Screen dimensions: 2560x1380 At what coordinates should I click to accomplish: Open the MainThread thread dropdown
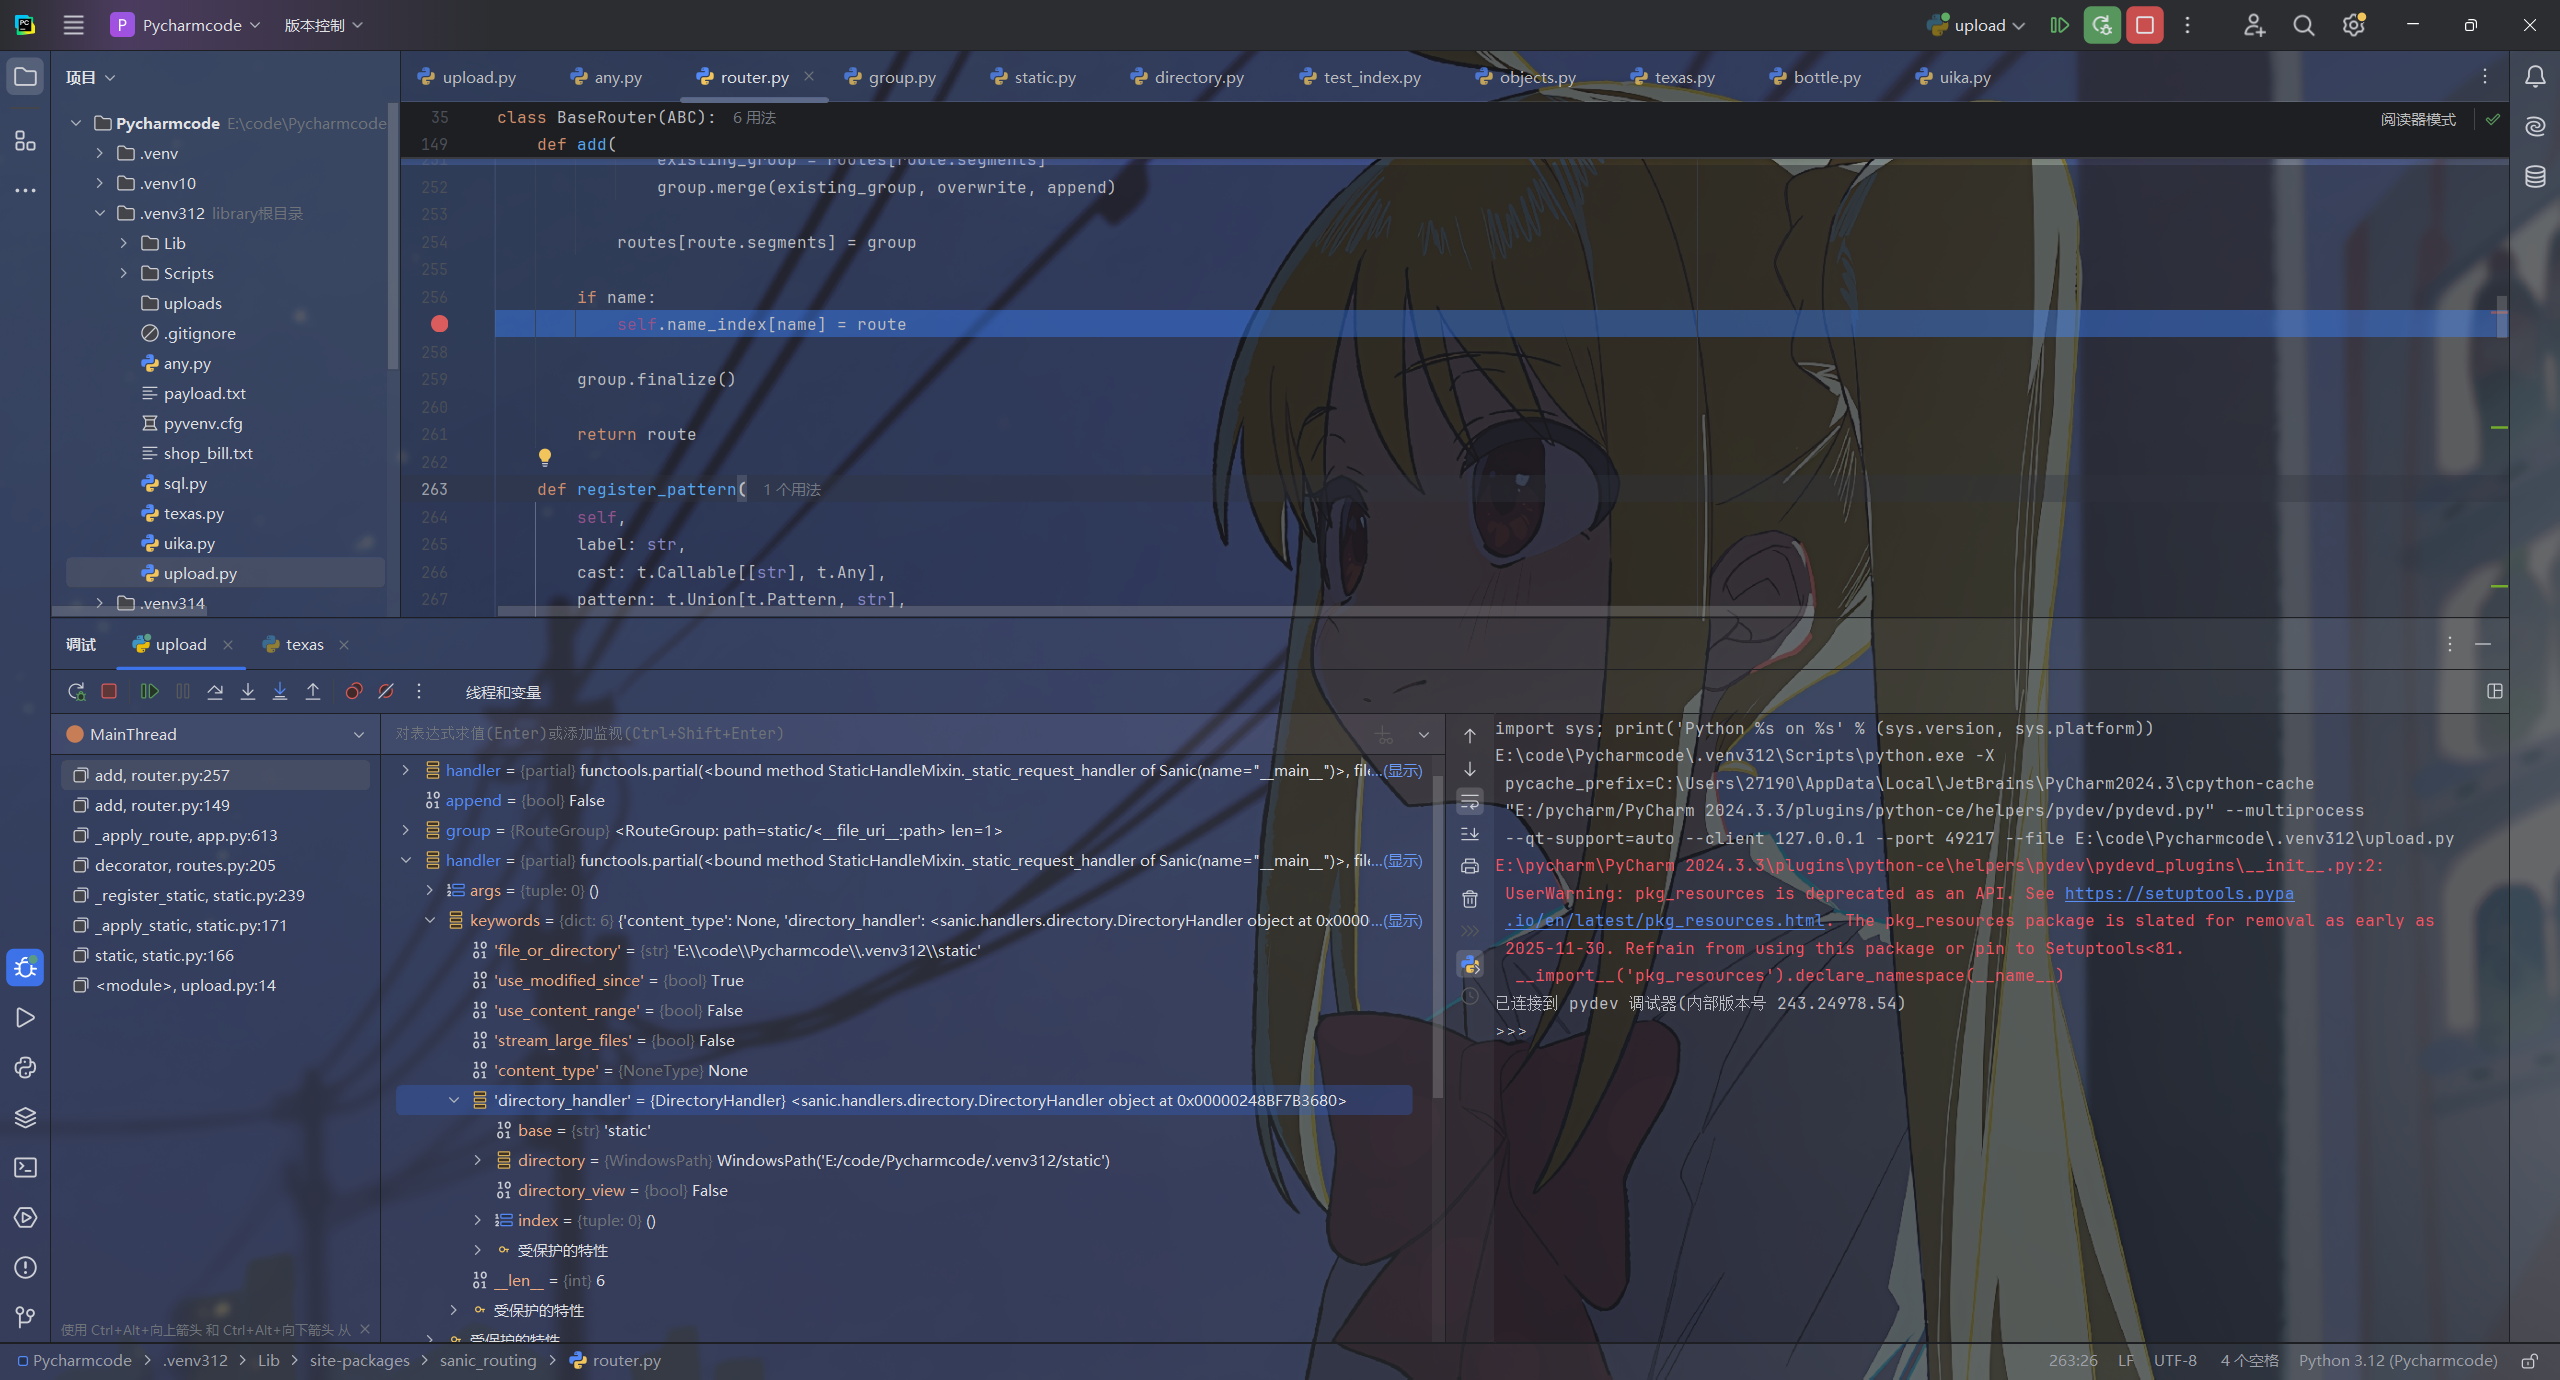(358, 734)
